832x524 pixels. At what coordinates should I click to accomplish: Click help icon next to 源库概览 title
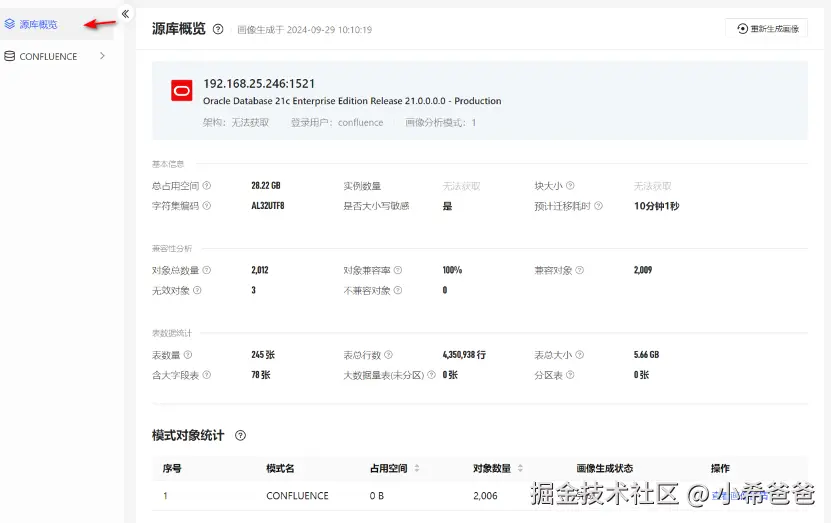click(218, 29)
